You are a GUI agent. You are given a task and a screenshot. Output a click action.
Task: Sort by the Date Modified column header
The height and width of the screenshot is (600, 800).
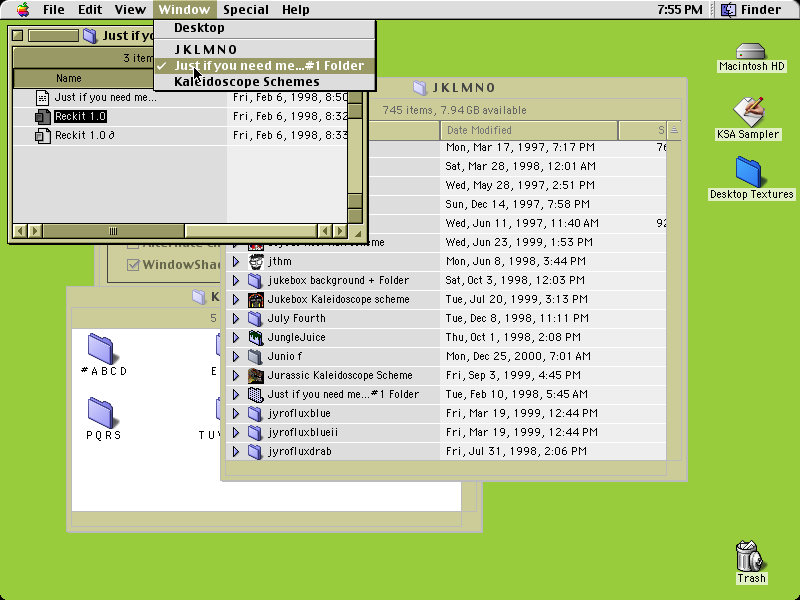click(x=529, y=130)
